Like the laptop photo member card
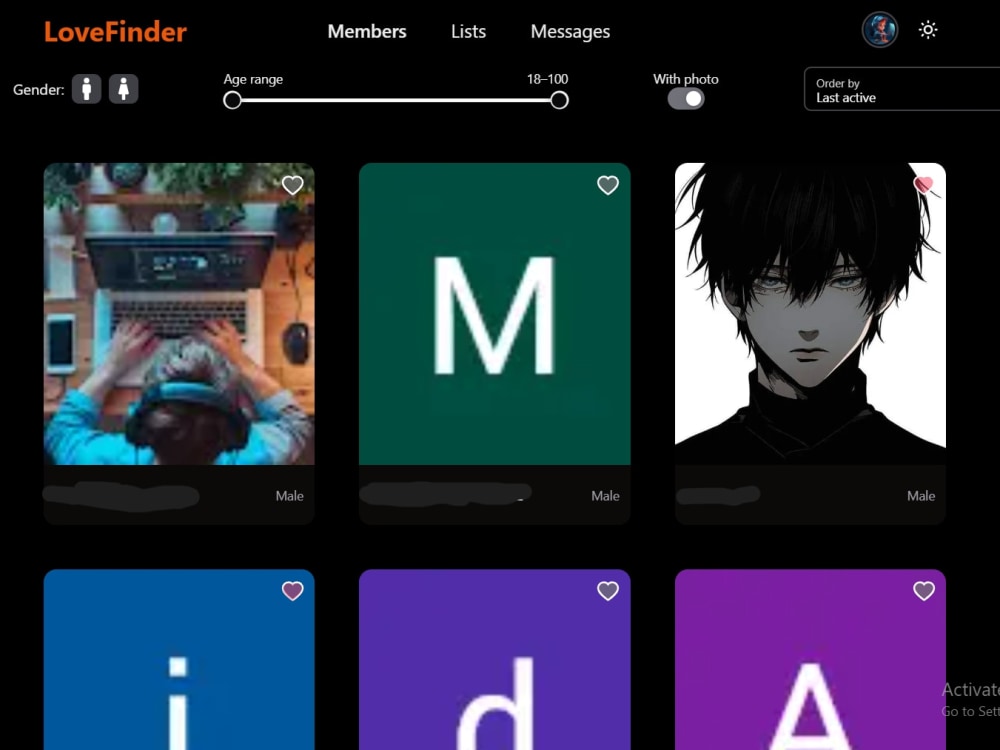 point(293,185)
